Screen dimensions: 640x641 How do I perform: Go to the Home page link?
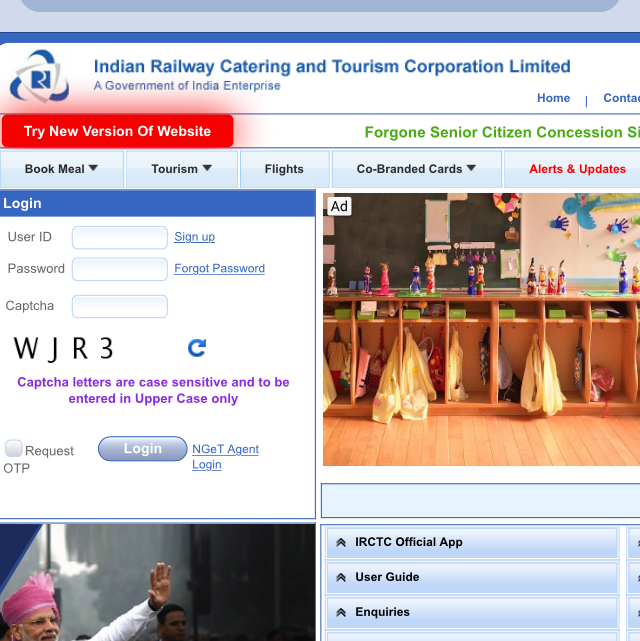pyautogui.click(x=553, y=98)
